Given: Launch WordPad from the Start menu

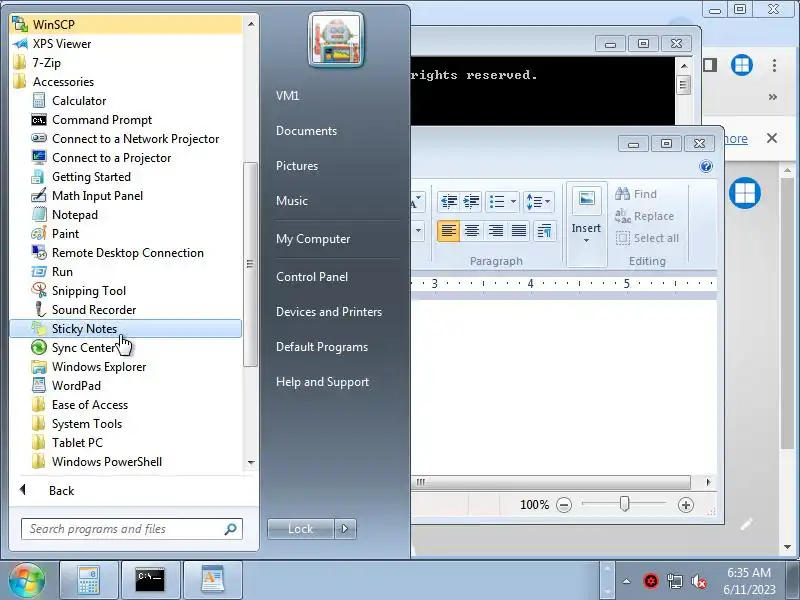Looking at the screenshot, I should (x=126, y=386).
